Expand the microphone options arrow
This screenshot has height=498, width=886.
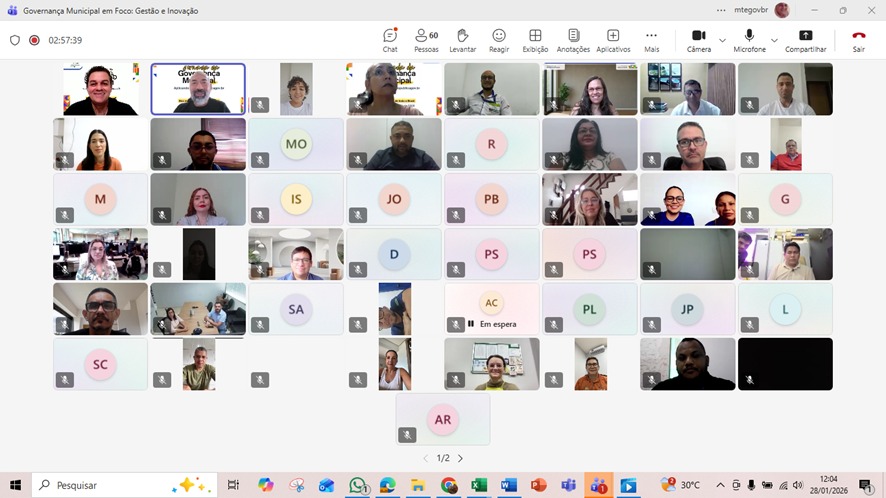coord(775,41)
